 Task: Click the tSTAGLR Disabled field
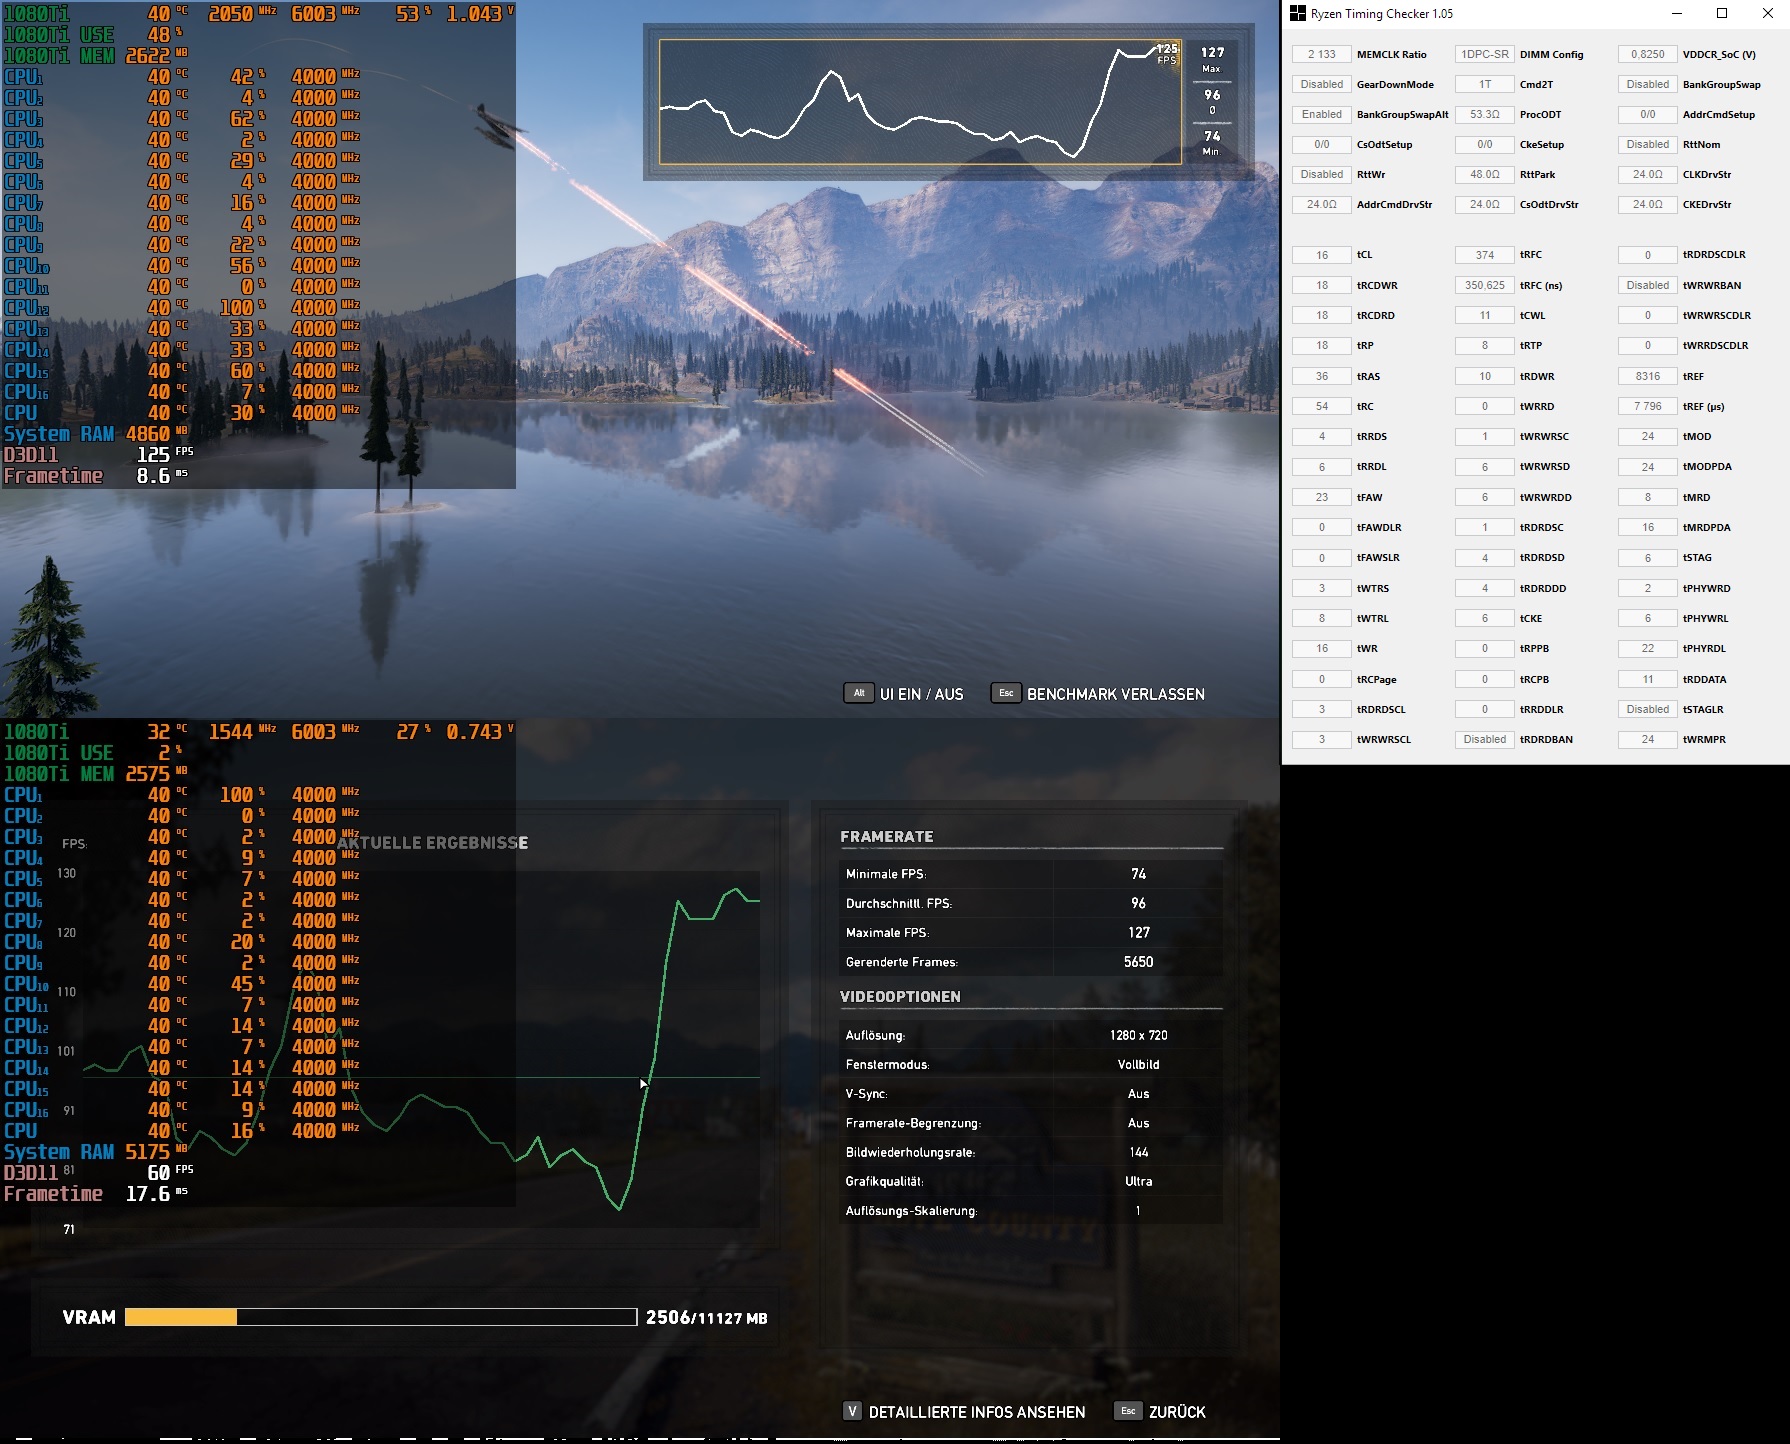(x=1647, y=709)
